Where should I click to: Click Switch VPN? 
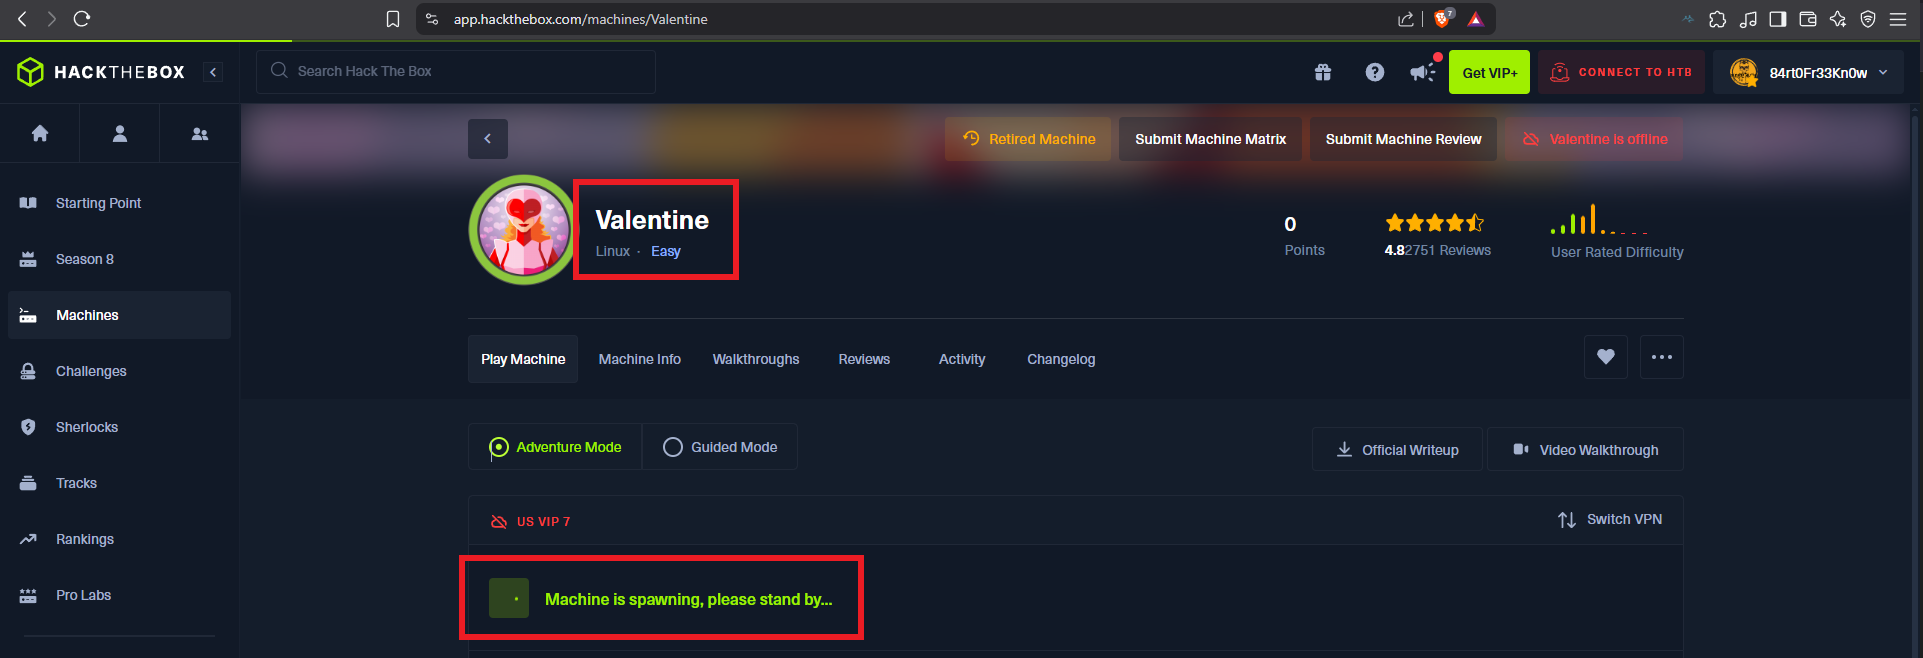[x=1610, y=520]
